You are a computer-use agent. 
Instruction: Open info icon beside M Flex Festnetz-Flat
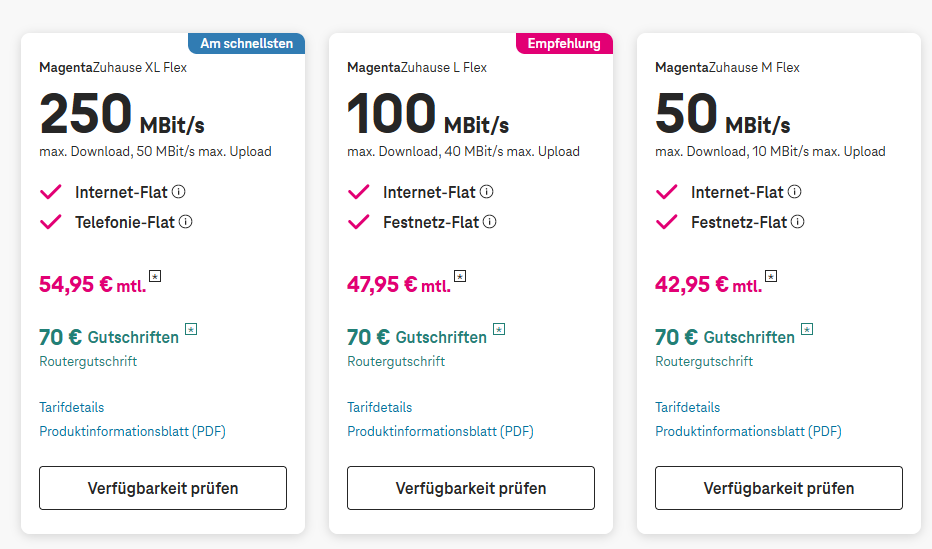797,222
